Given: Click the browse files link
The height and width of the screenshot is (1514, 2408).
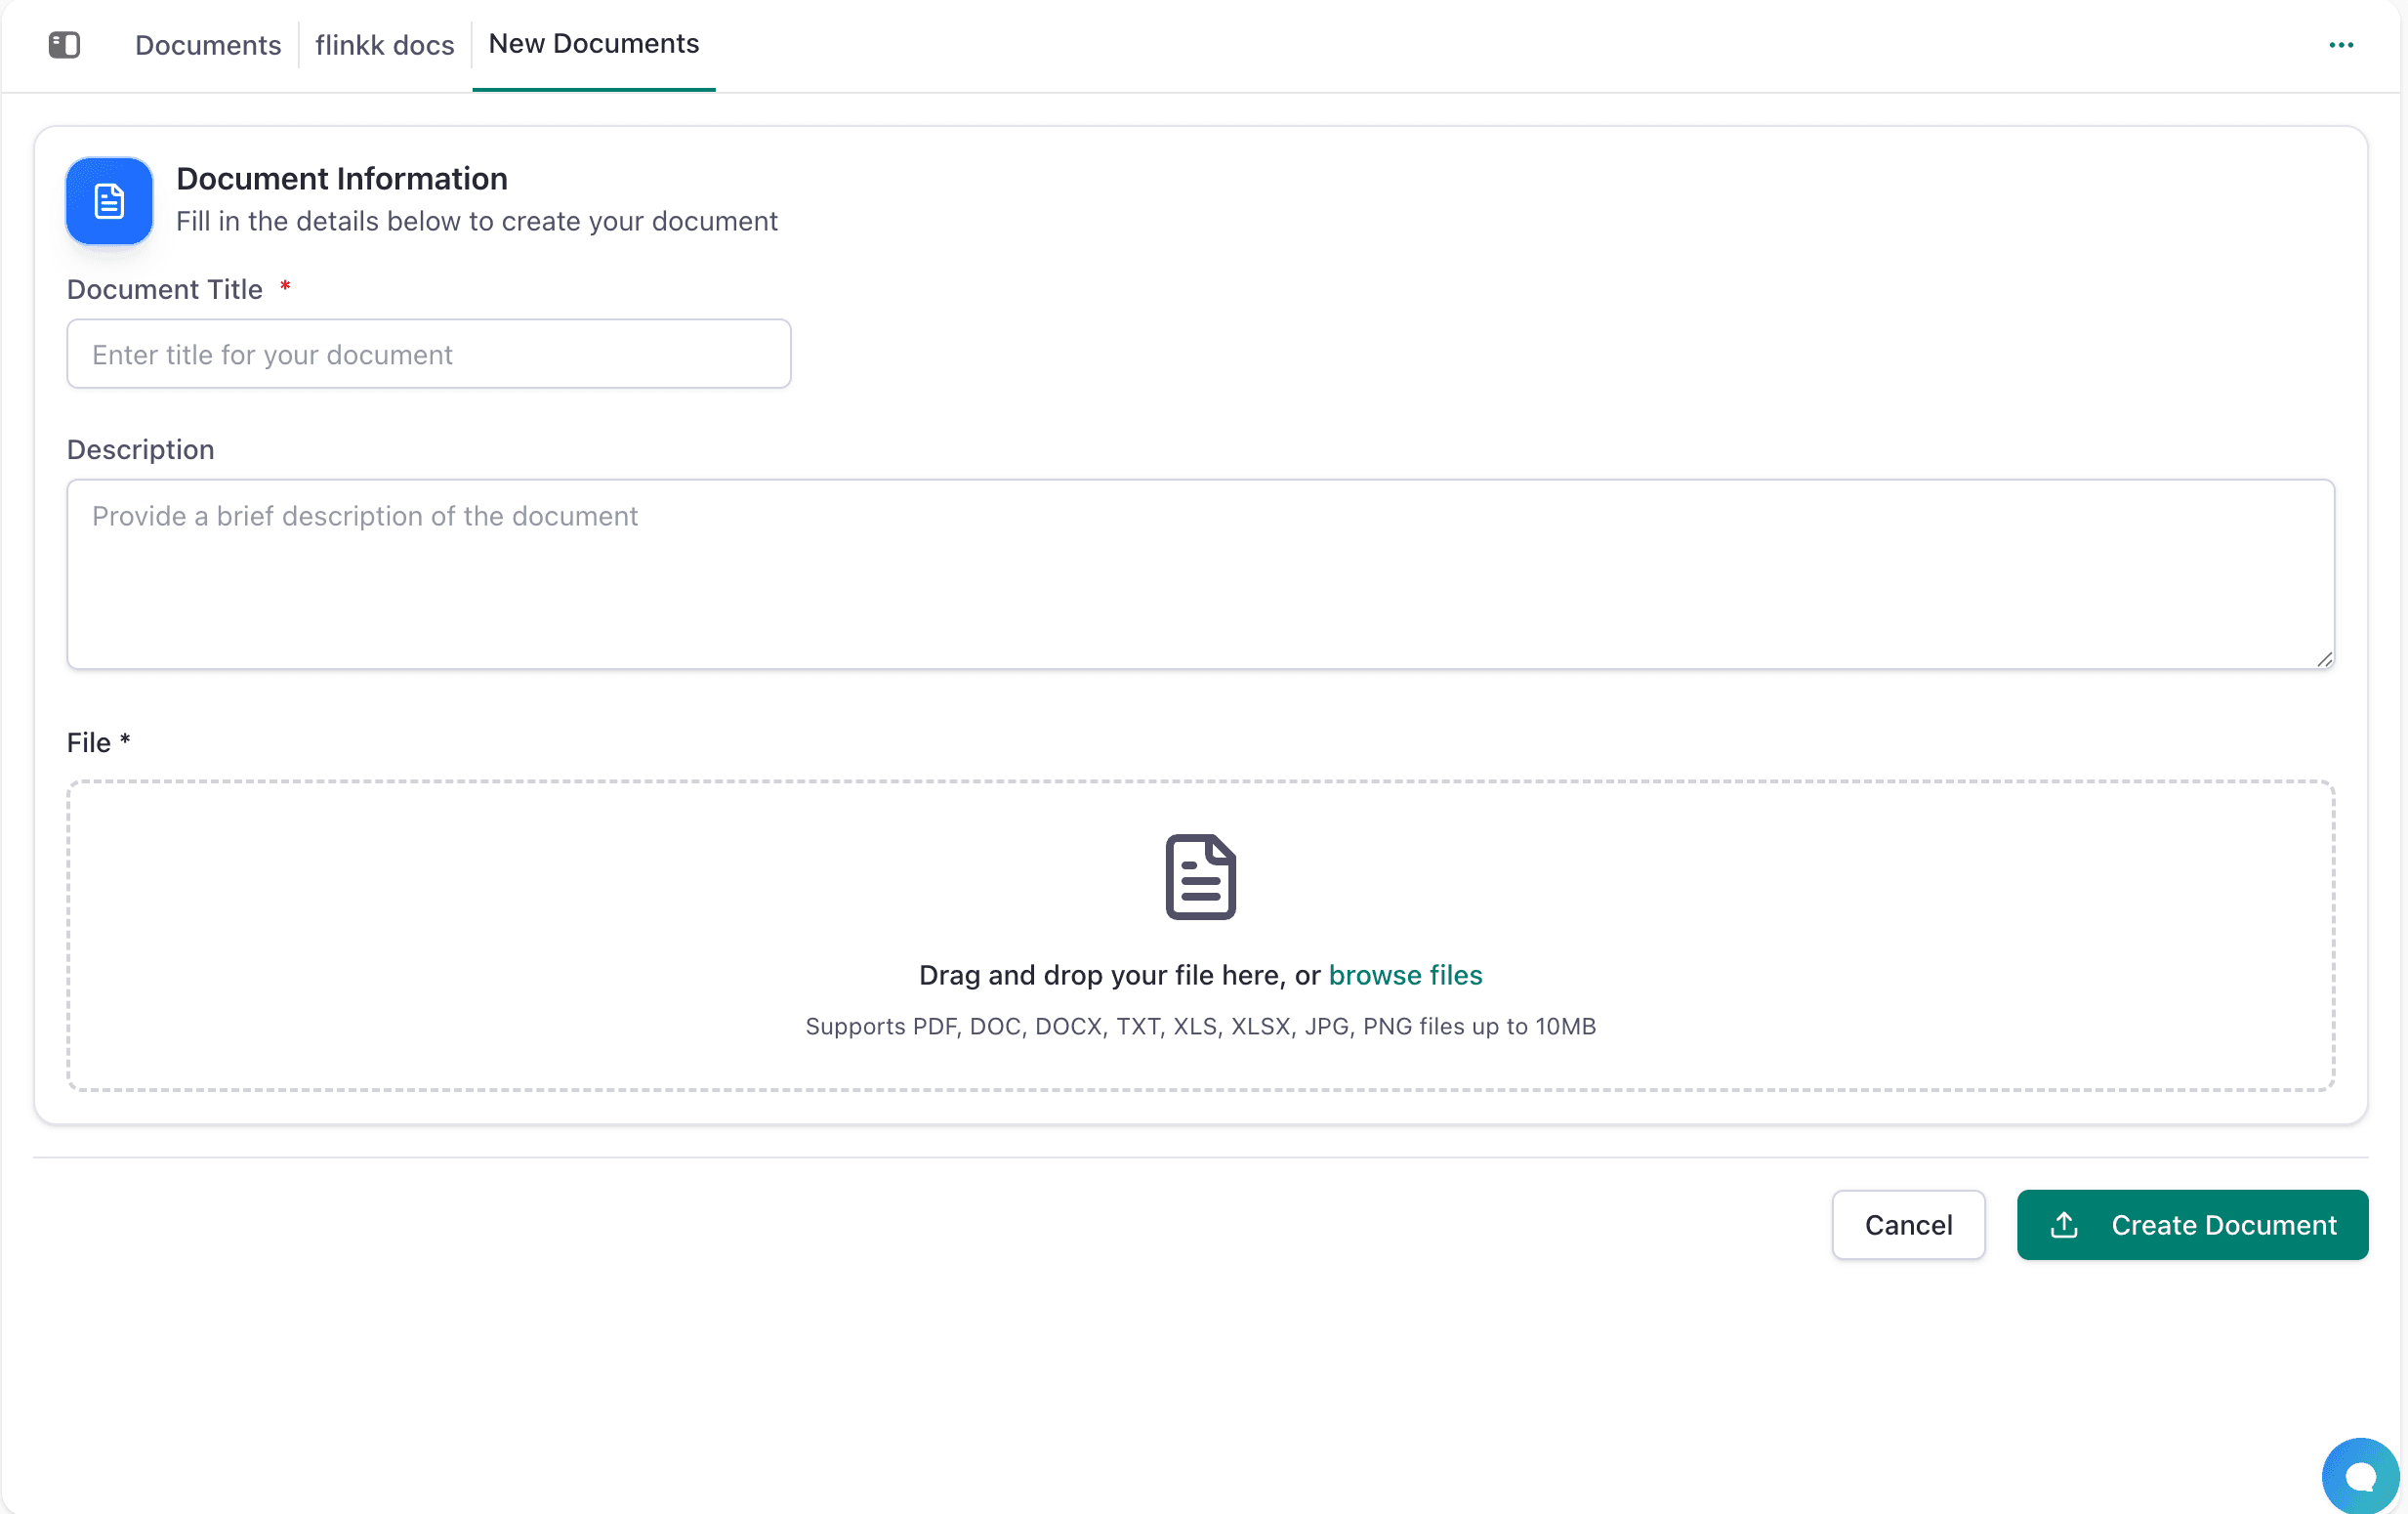Looking at the screenshot, I should click(x=1405, y=975).
